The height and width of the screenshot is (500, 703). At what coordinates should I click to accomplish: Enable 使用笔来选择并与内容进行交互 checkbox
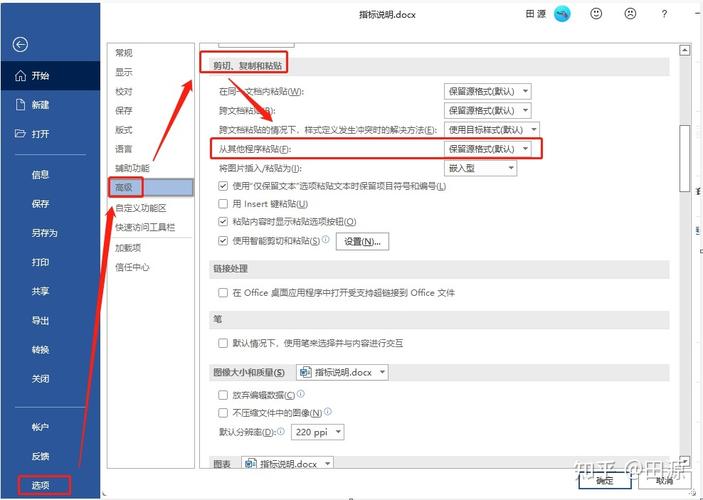click(x=223, y=343)
